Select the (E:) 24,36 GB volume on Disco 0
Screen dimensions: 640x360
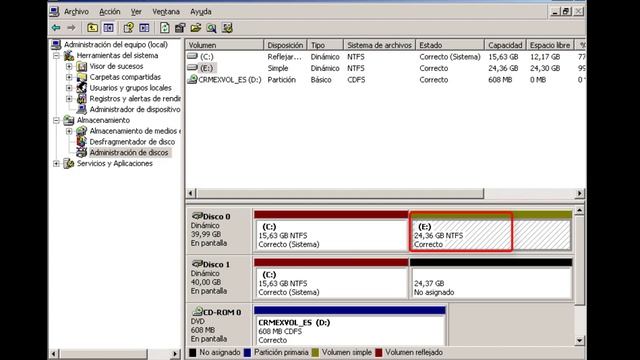[x=491, y=231]
